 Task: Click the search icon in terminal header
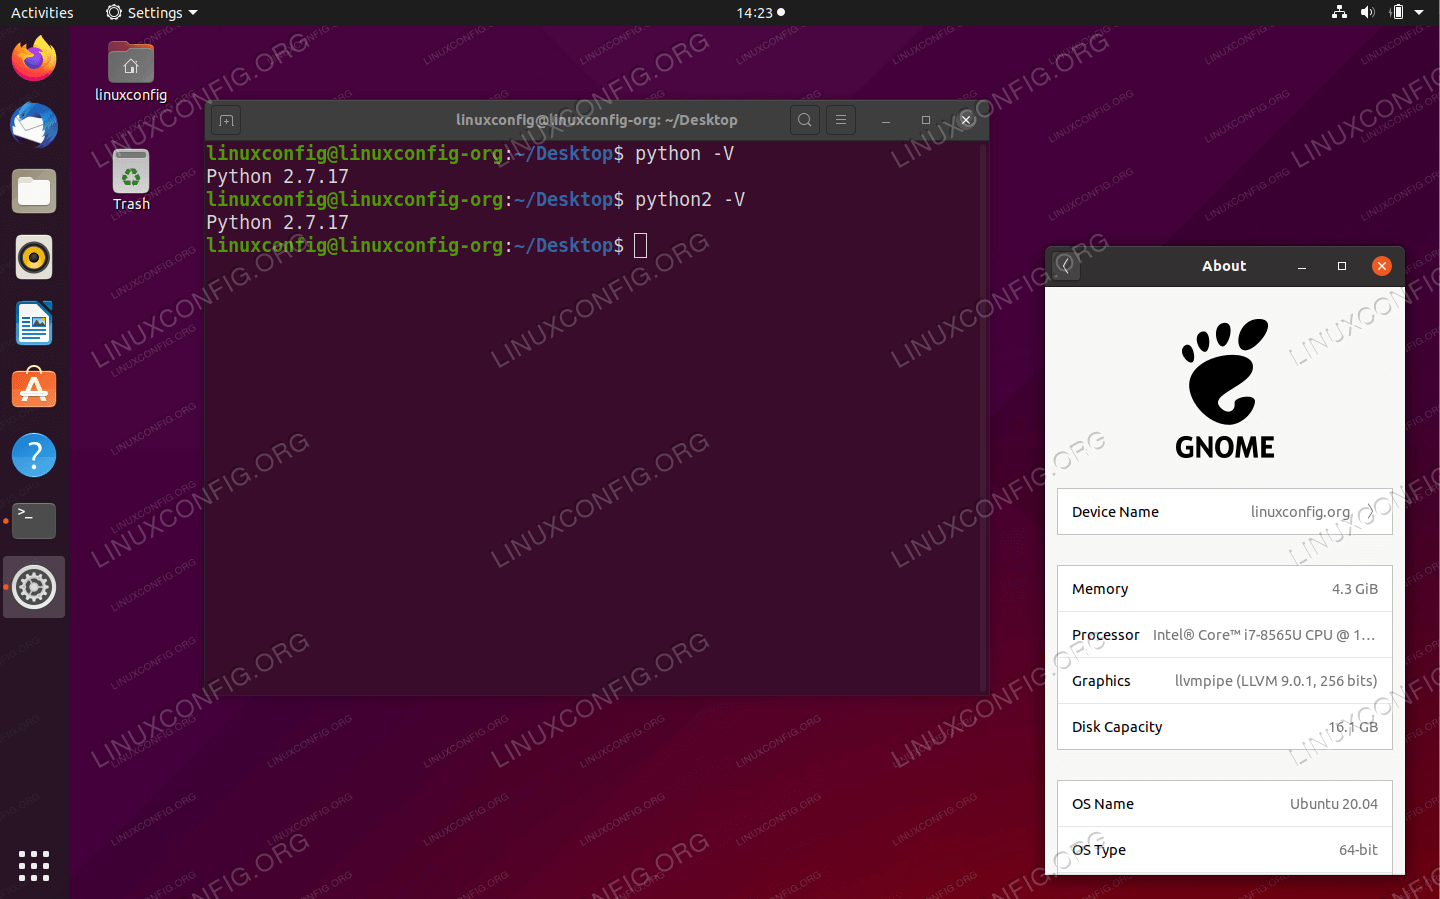click(804, 120)
